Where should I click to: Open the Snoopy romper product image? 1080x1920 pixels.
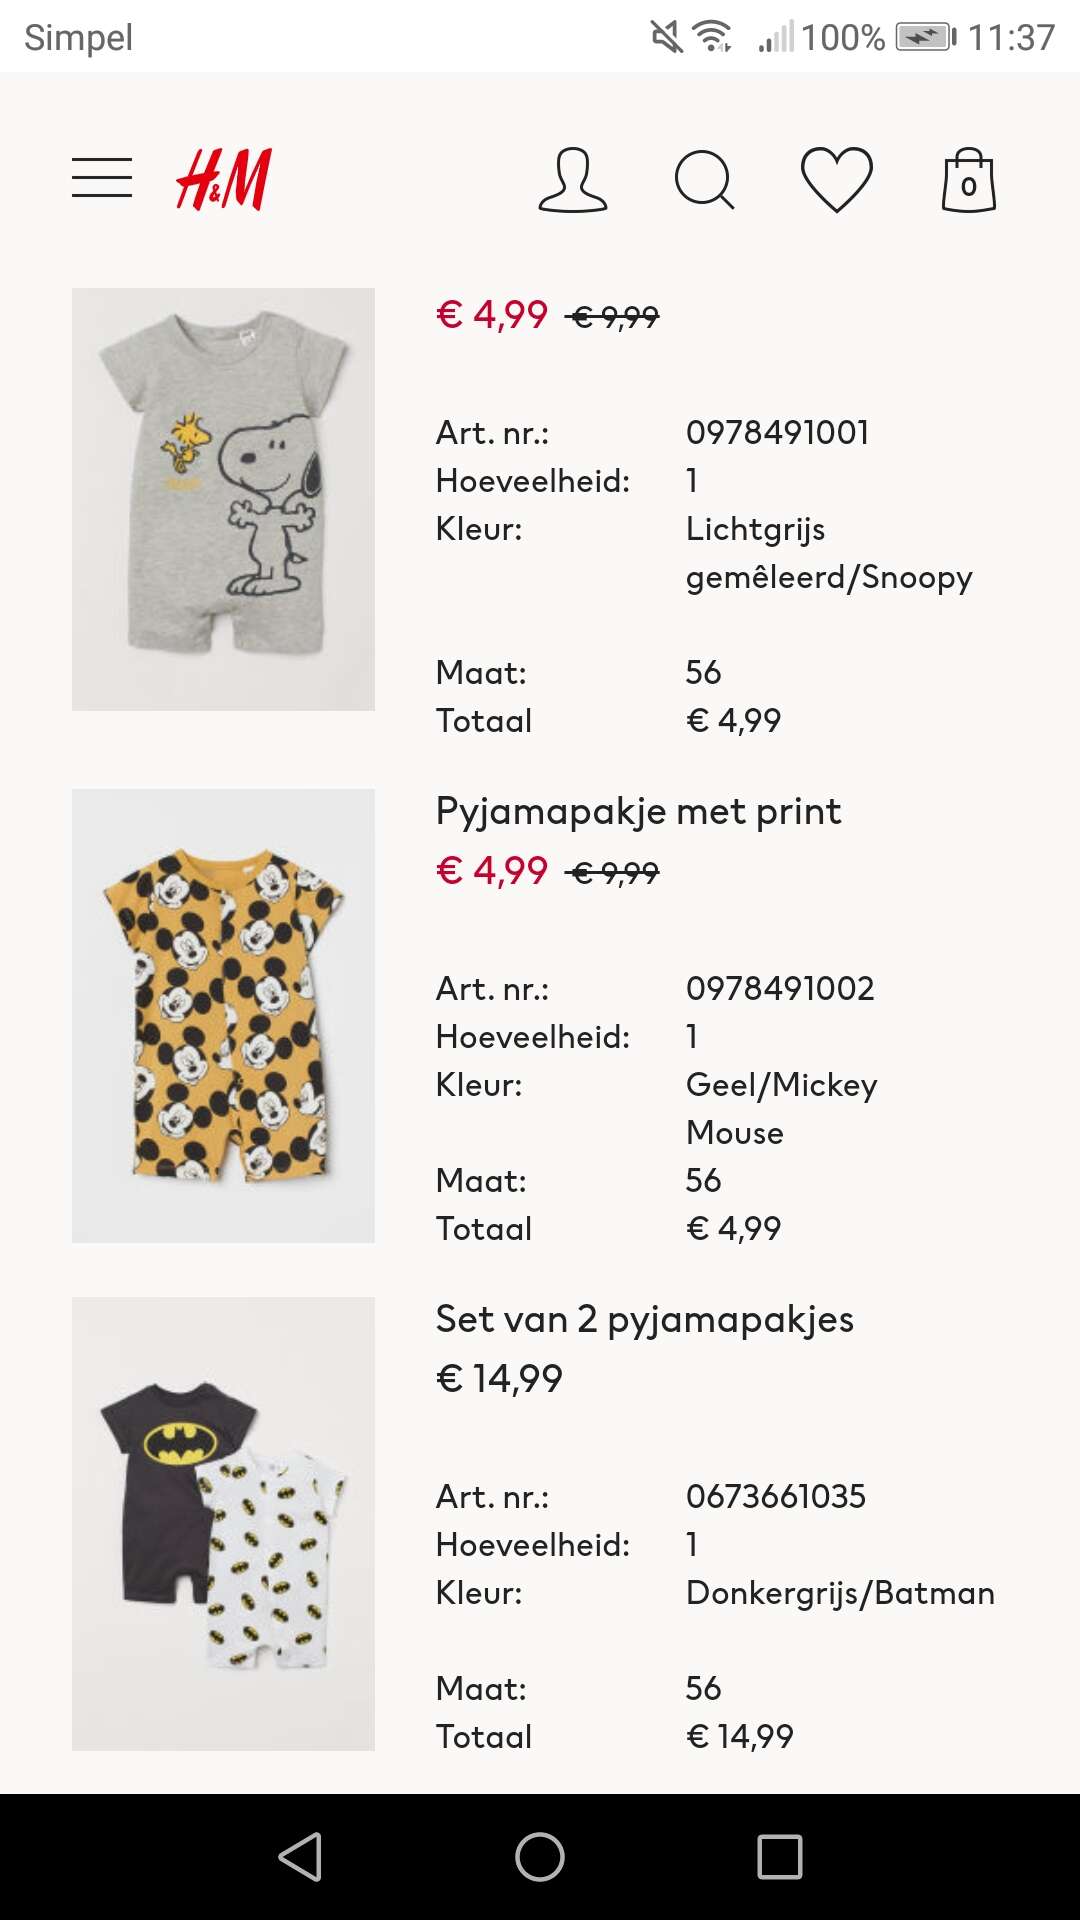point(223,499)
